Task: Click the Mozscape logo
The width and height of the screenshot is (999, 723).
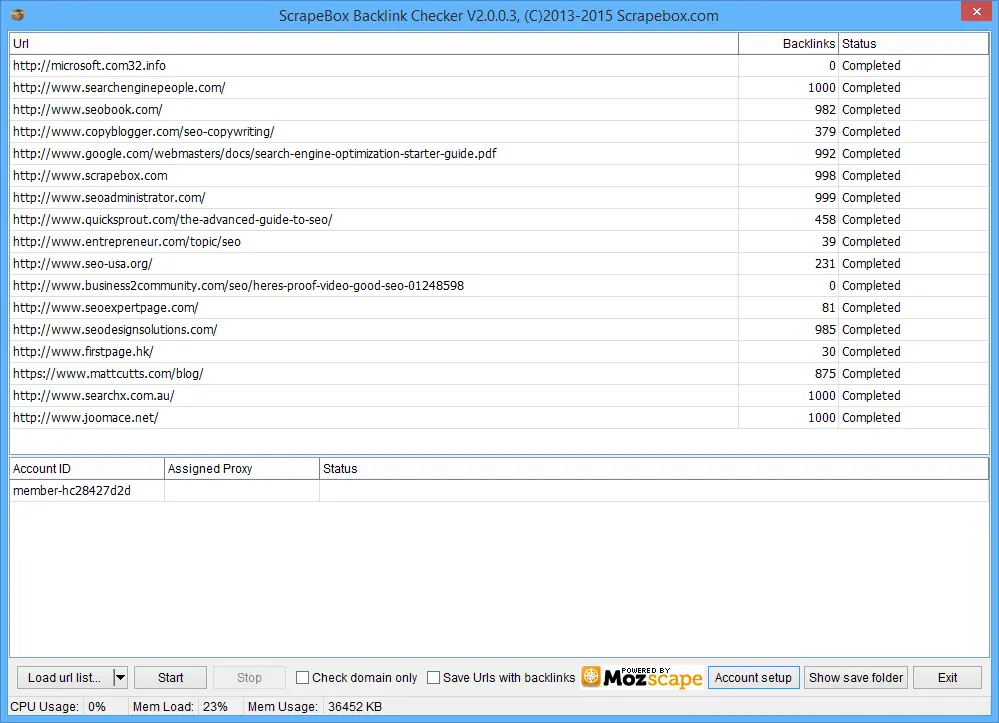Action: (x=642, y=677)
